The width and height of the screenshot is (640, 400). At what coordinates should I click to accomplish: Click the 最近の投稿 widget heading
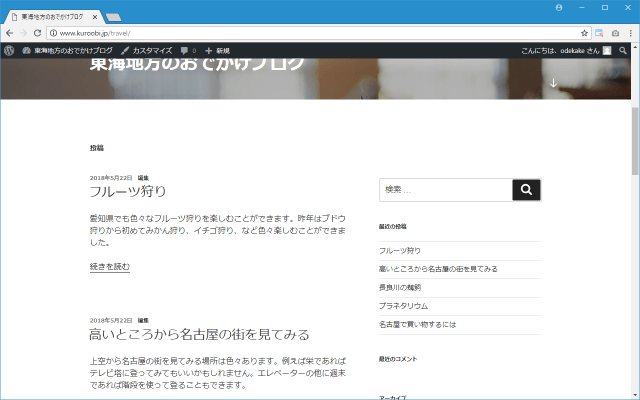392,227
